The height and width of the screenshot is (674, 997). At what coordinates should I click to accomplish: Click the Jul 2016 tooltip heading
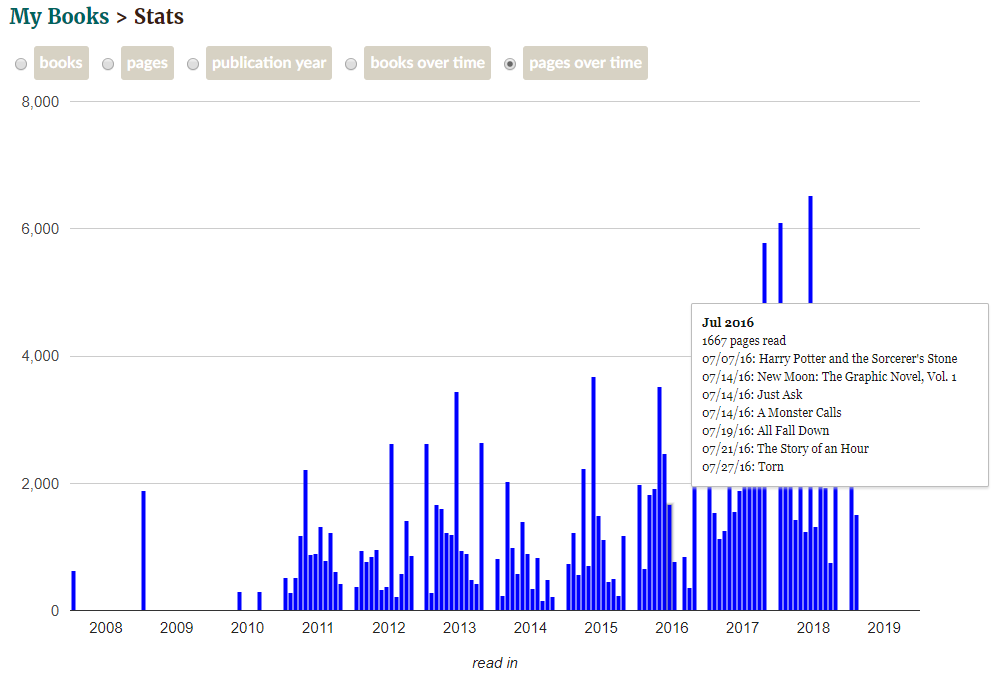click(727, 322)
